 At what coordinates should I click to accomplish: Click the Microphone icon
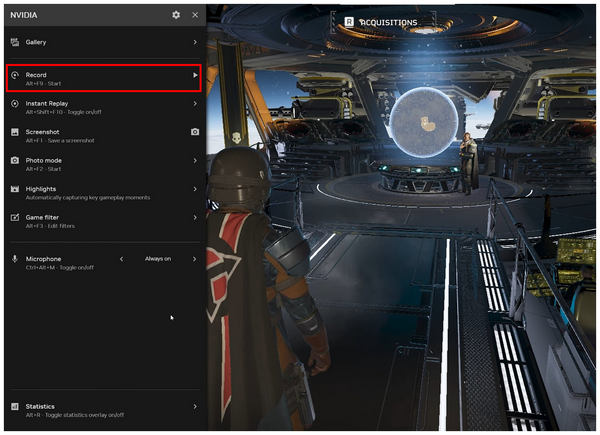15,259
